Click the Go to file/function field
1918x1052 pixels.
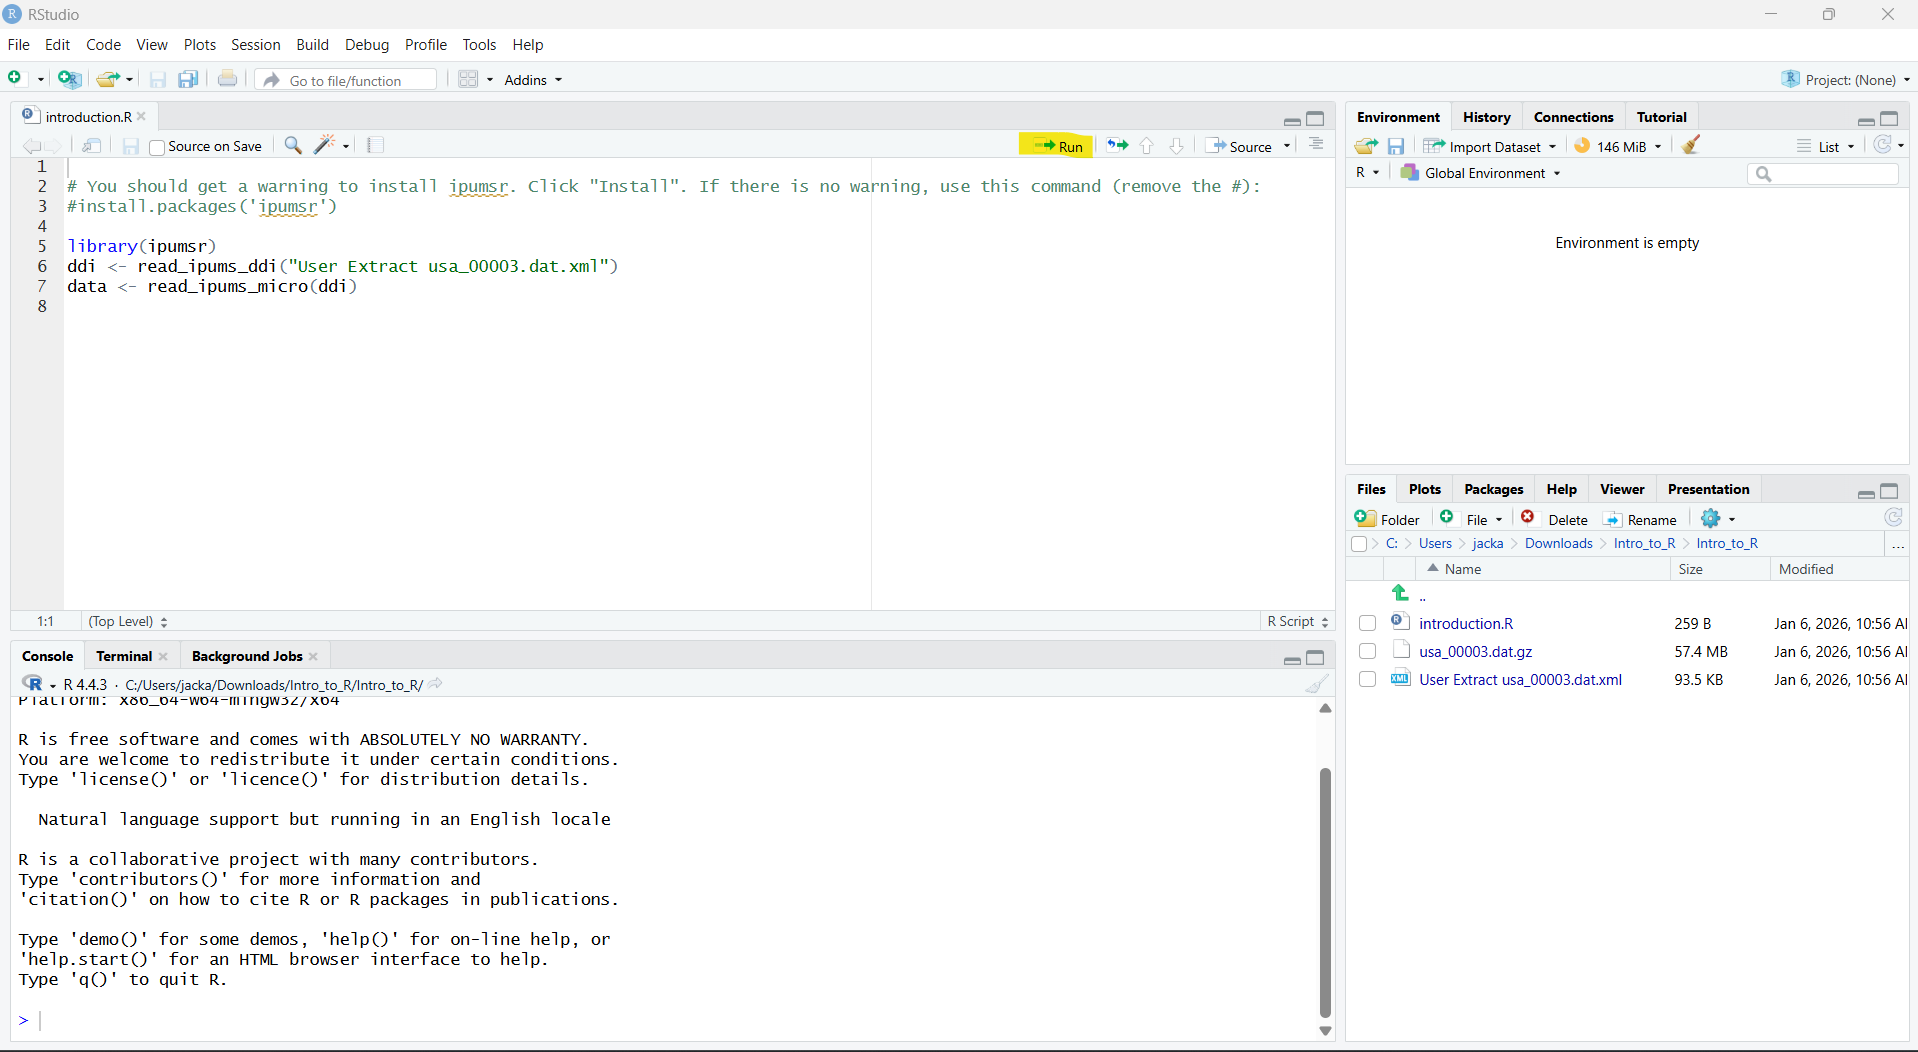pos(347,80)
